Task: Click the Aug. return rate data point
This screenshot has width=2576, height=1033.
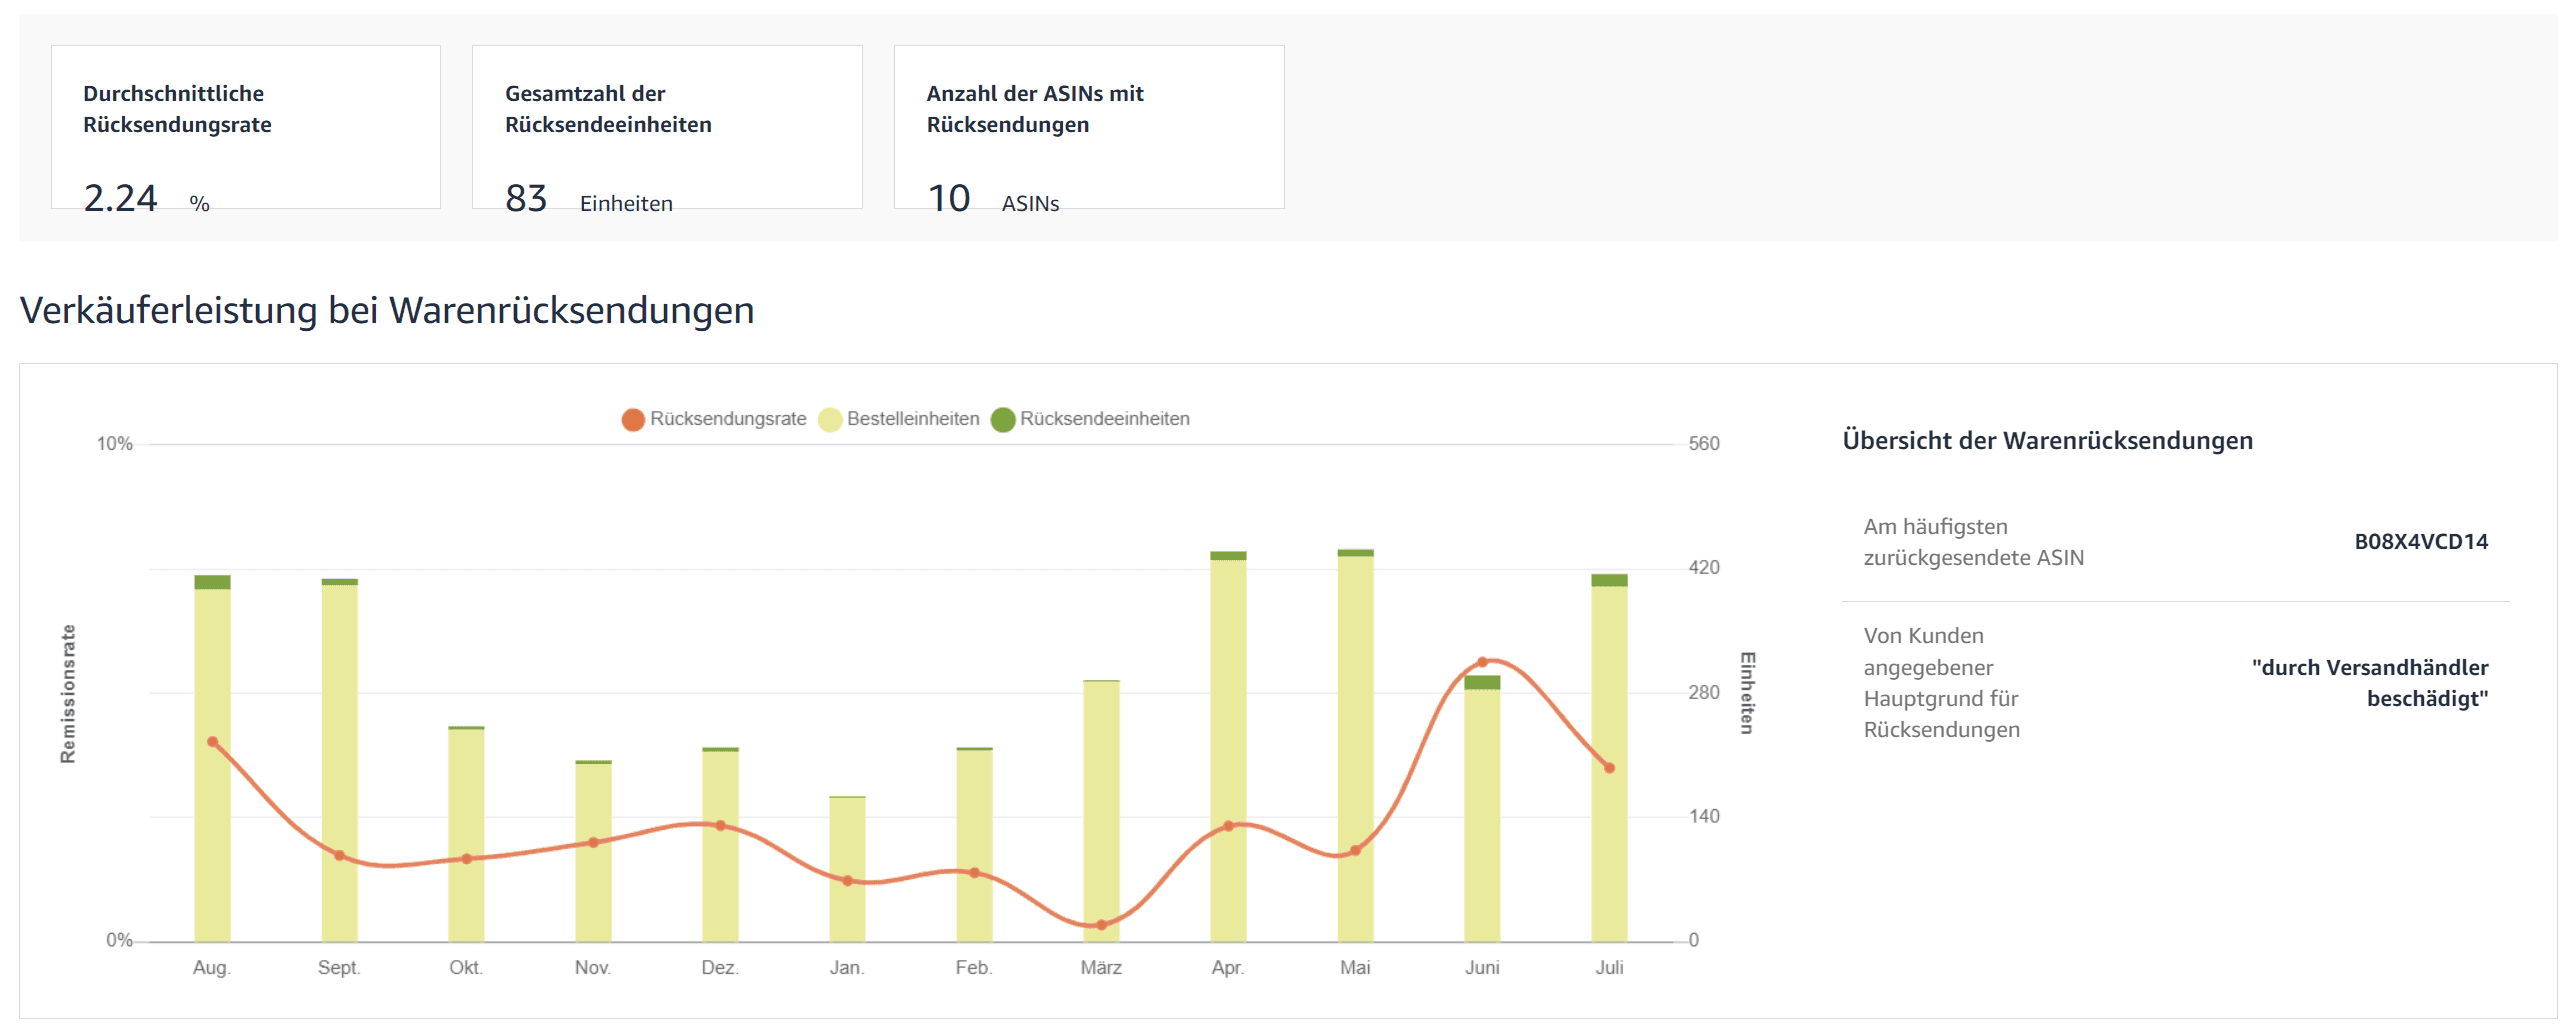Action: pyautogui.click(x=212, y=742)
